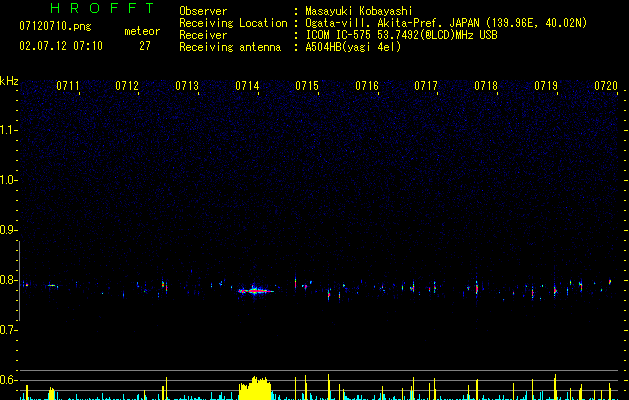Select the file name 07120710.png

55,26
